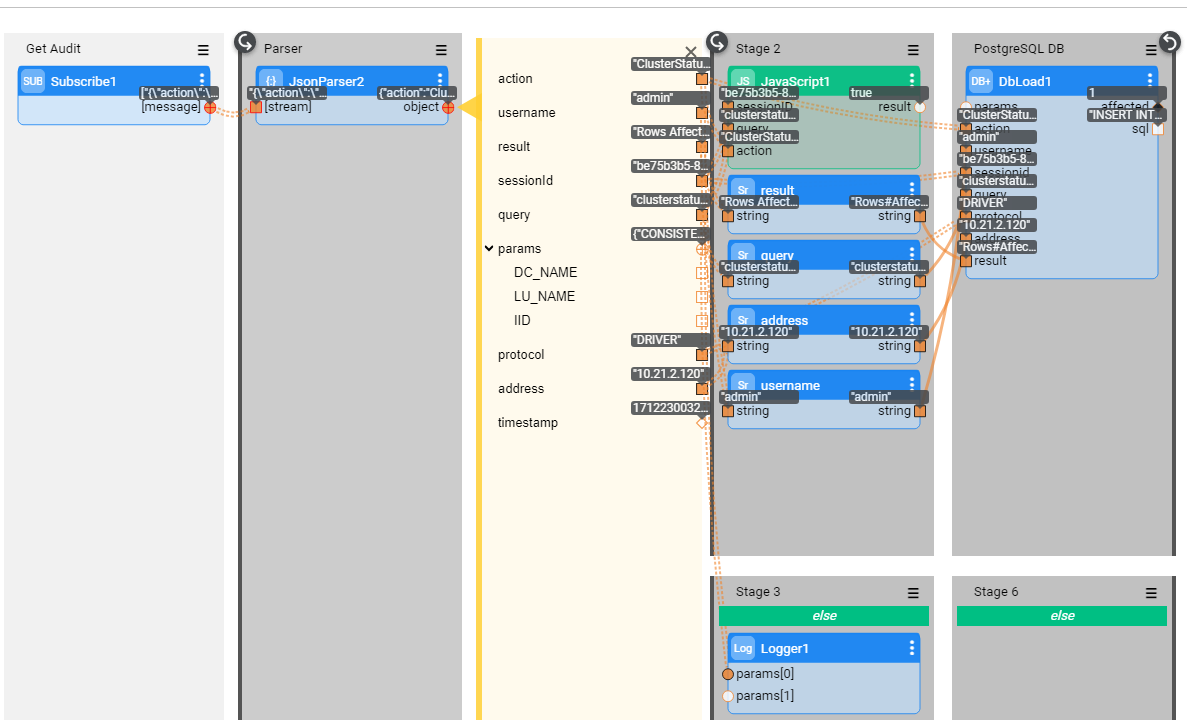
Task: Select the timestamp field in schema
Action: point(528,423)
